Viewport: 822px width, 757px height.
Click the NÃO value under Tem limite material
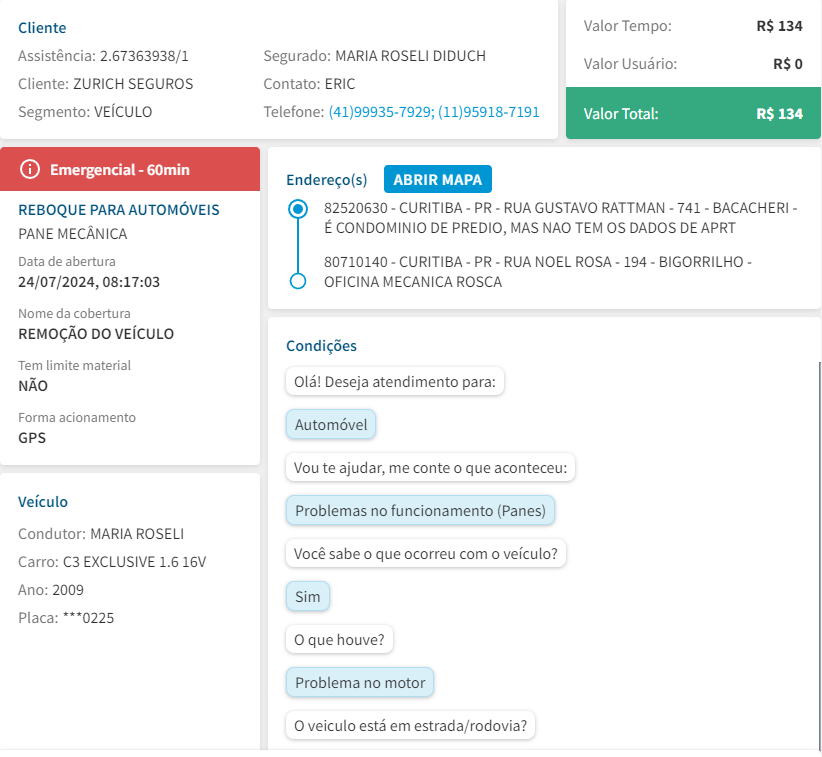click(33, 386)
